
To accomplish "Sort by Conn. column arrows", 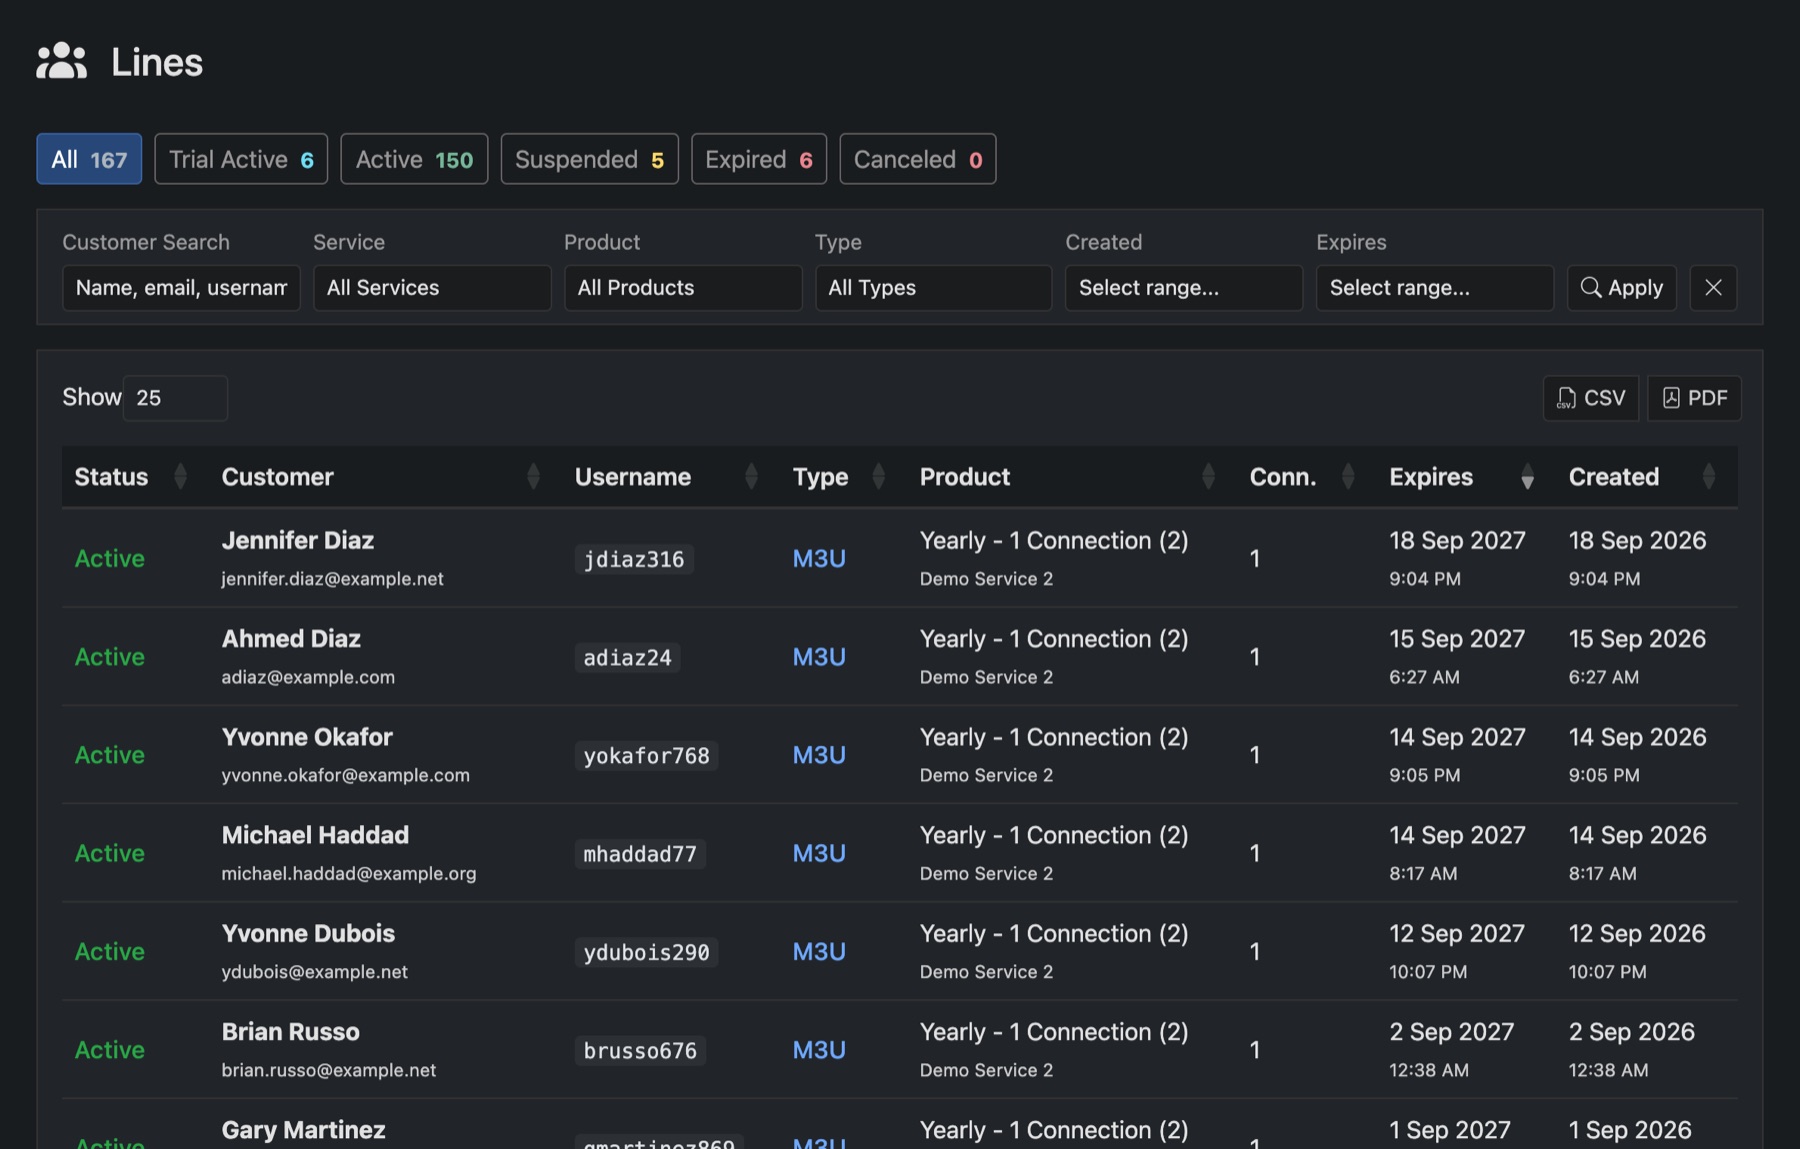I will [x=1348, y=476].
